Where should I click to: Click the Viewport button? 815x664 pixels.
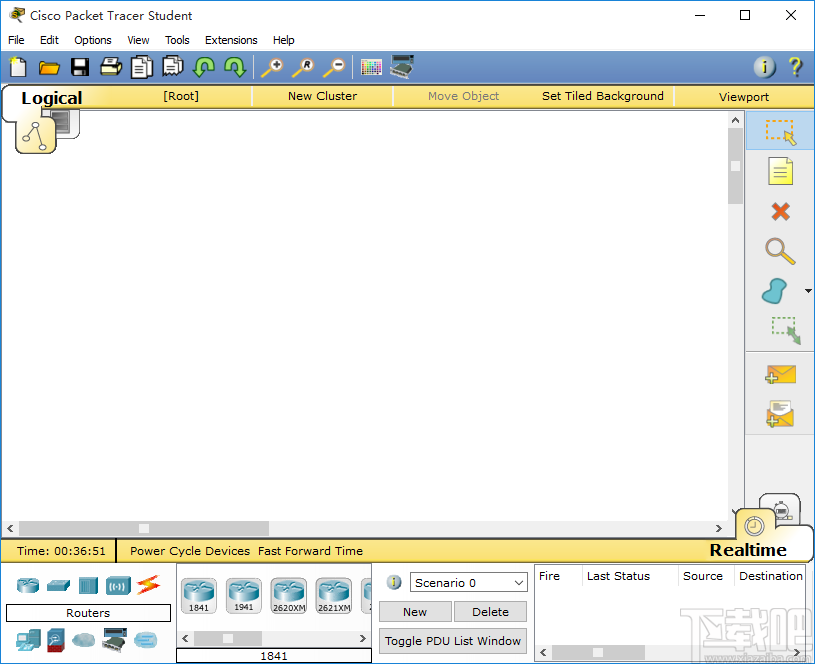pos(744,97)
